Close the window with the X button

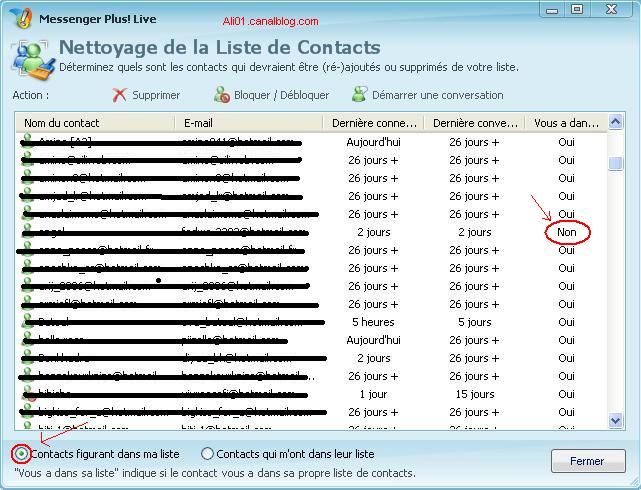[x=611, y=9]
